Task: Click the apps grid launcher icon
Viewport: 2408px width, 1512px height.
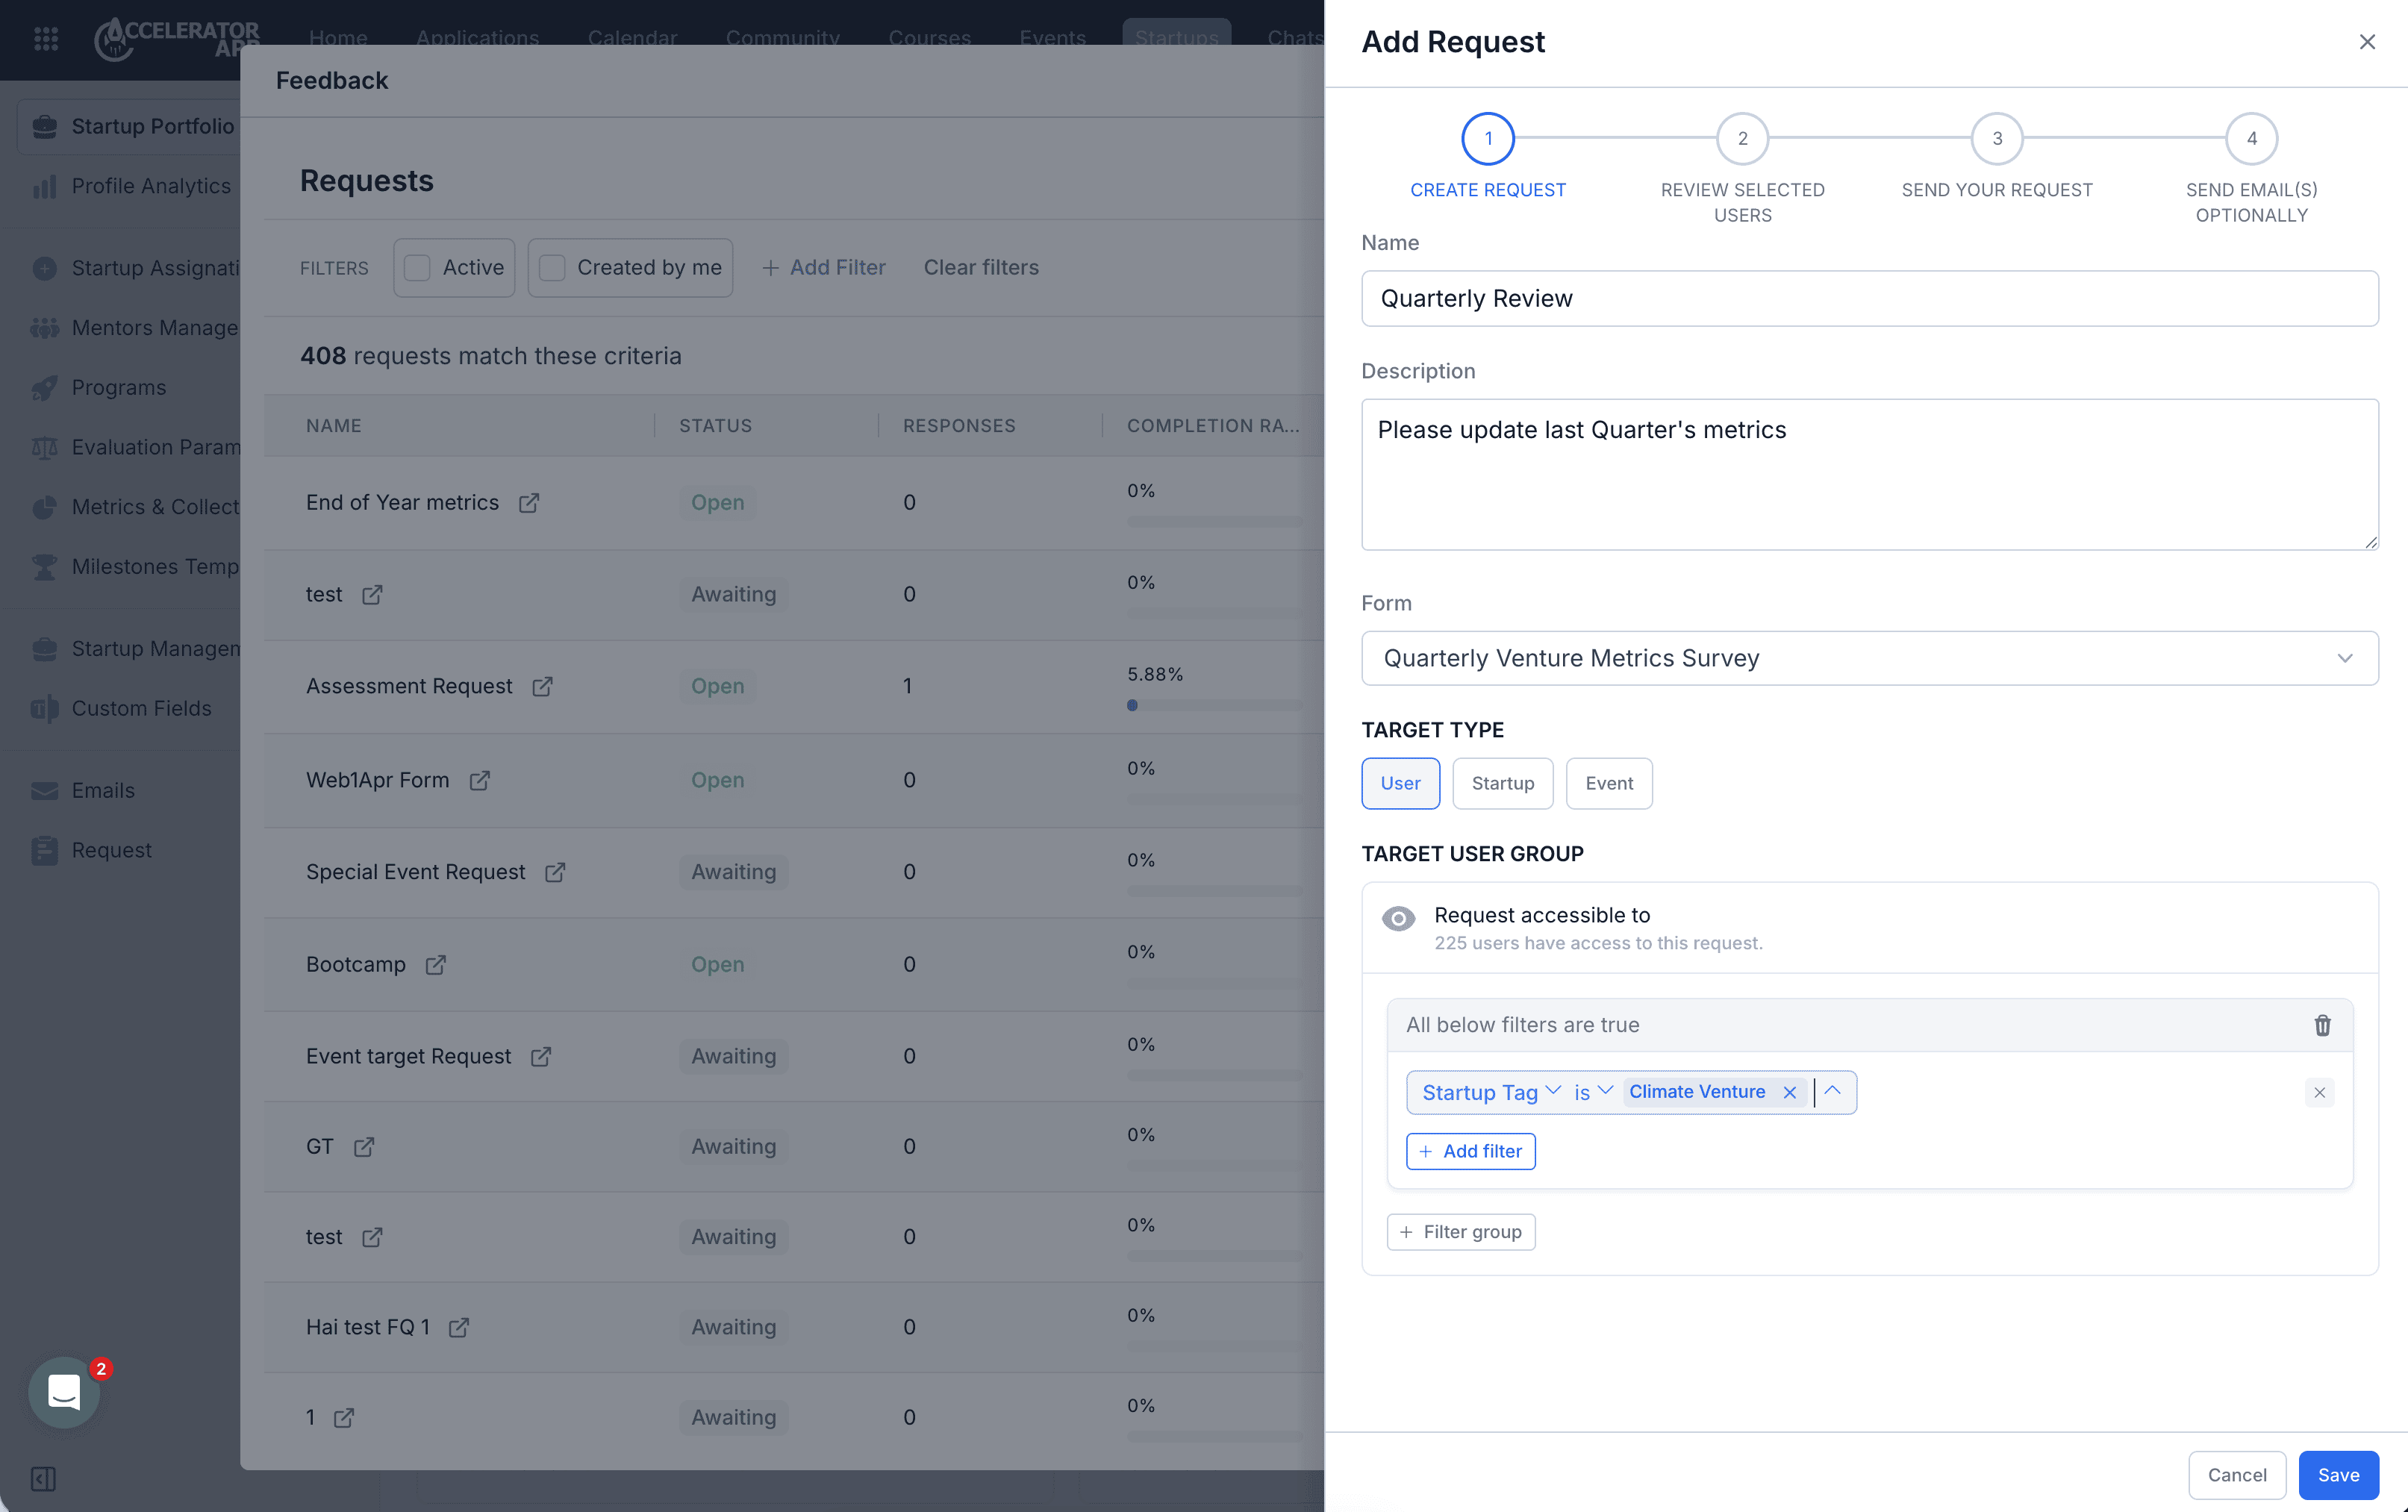Action: coord(46,38)
